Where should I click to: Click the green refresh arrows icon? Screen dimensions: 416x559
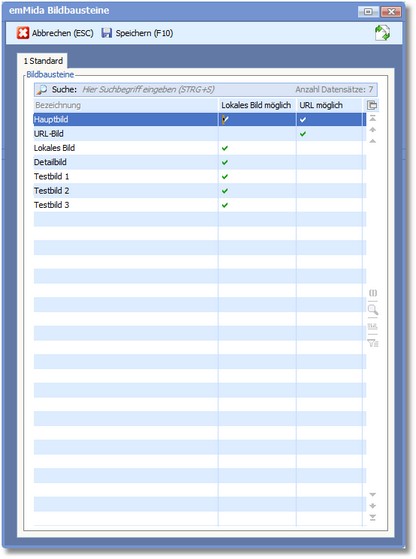(382, 33)
